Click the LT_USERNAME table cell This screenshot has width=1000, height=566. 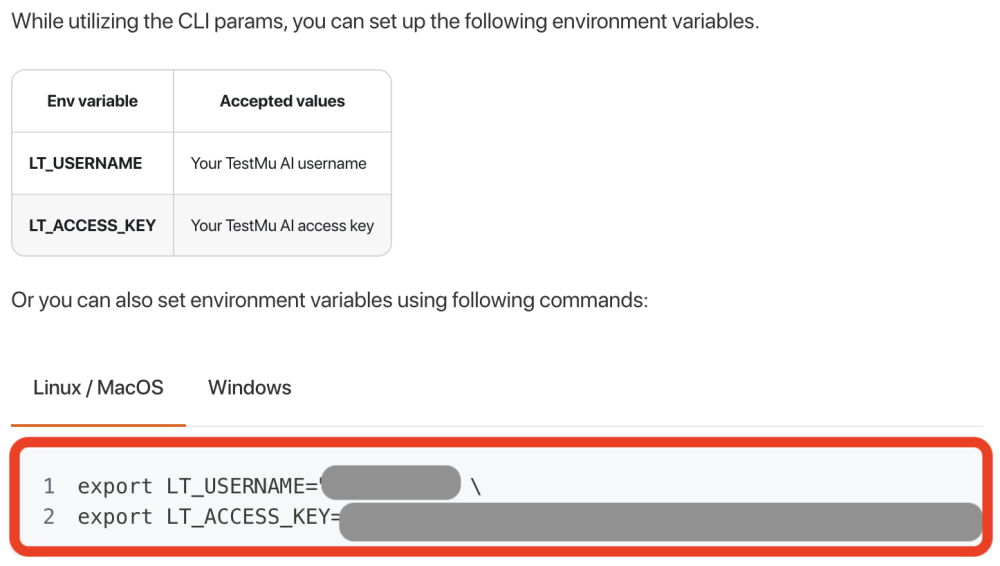click(x=85, y=163)
